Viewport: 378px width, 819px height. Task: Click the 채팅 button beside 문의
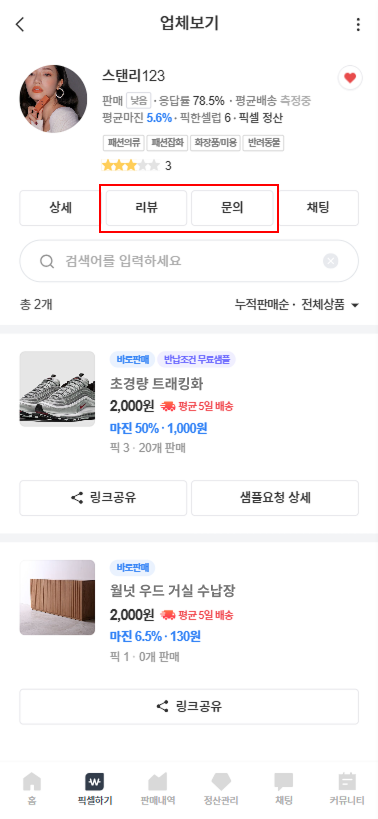[317, 208]
